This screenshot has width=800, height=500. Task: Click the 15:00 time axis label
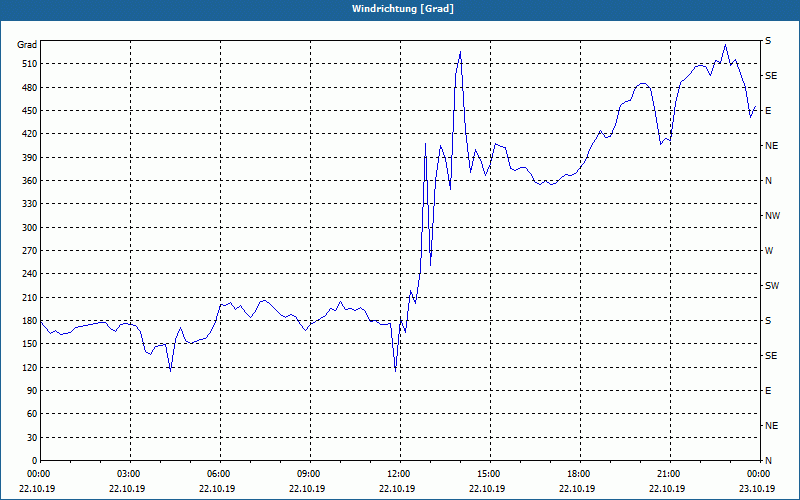(x=488, y=474)
